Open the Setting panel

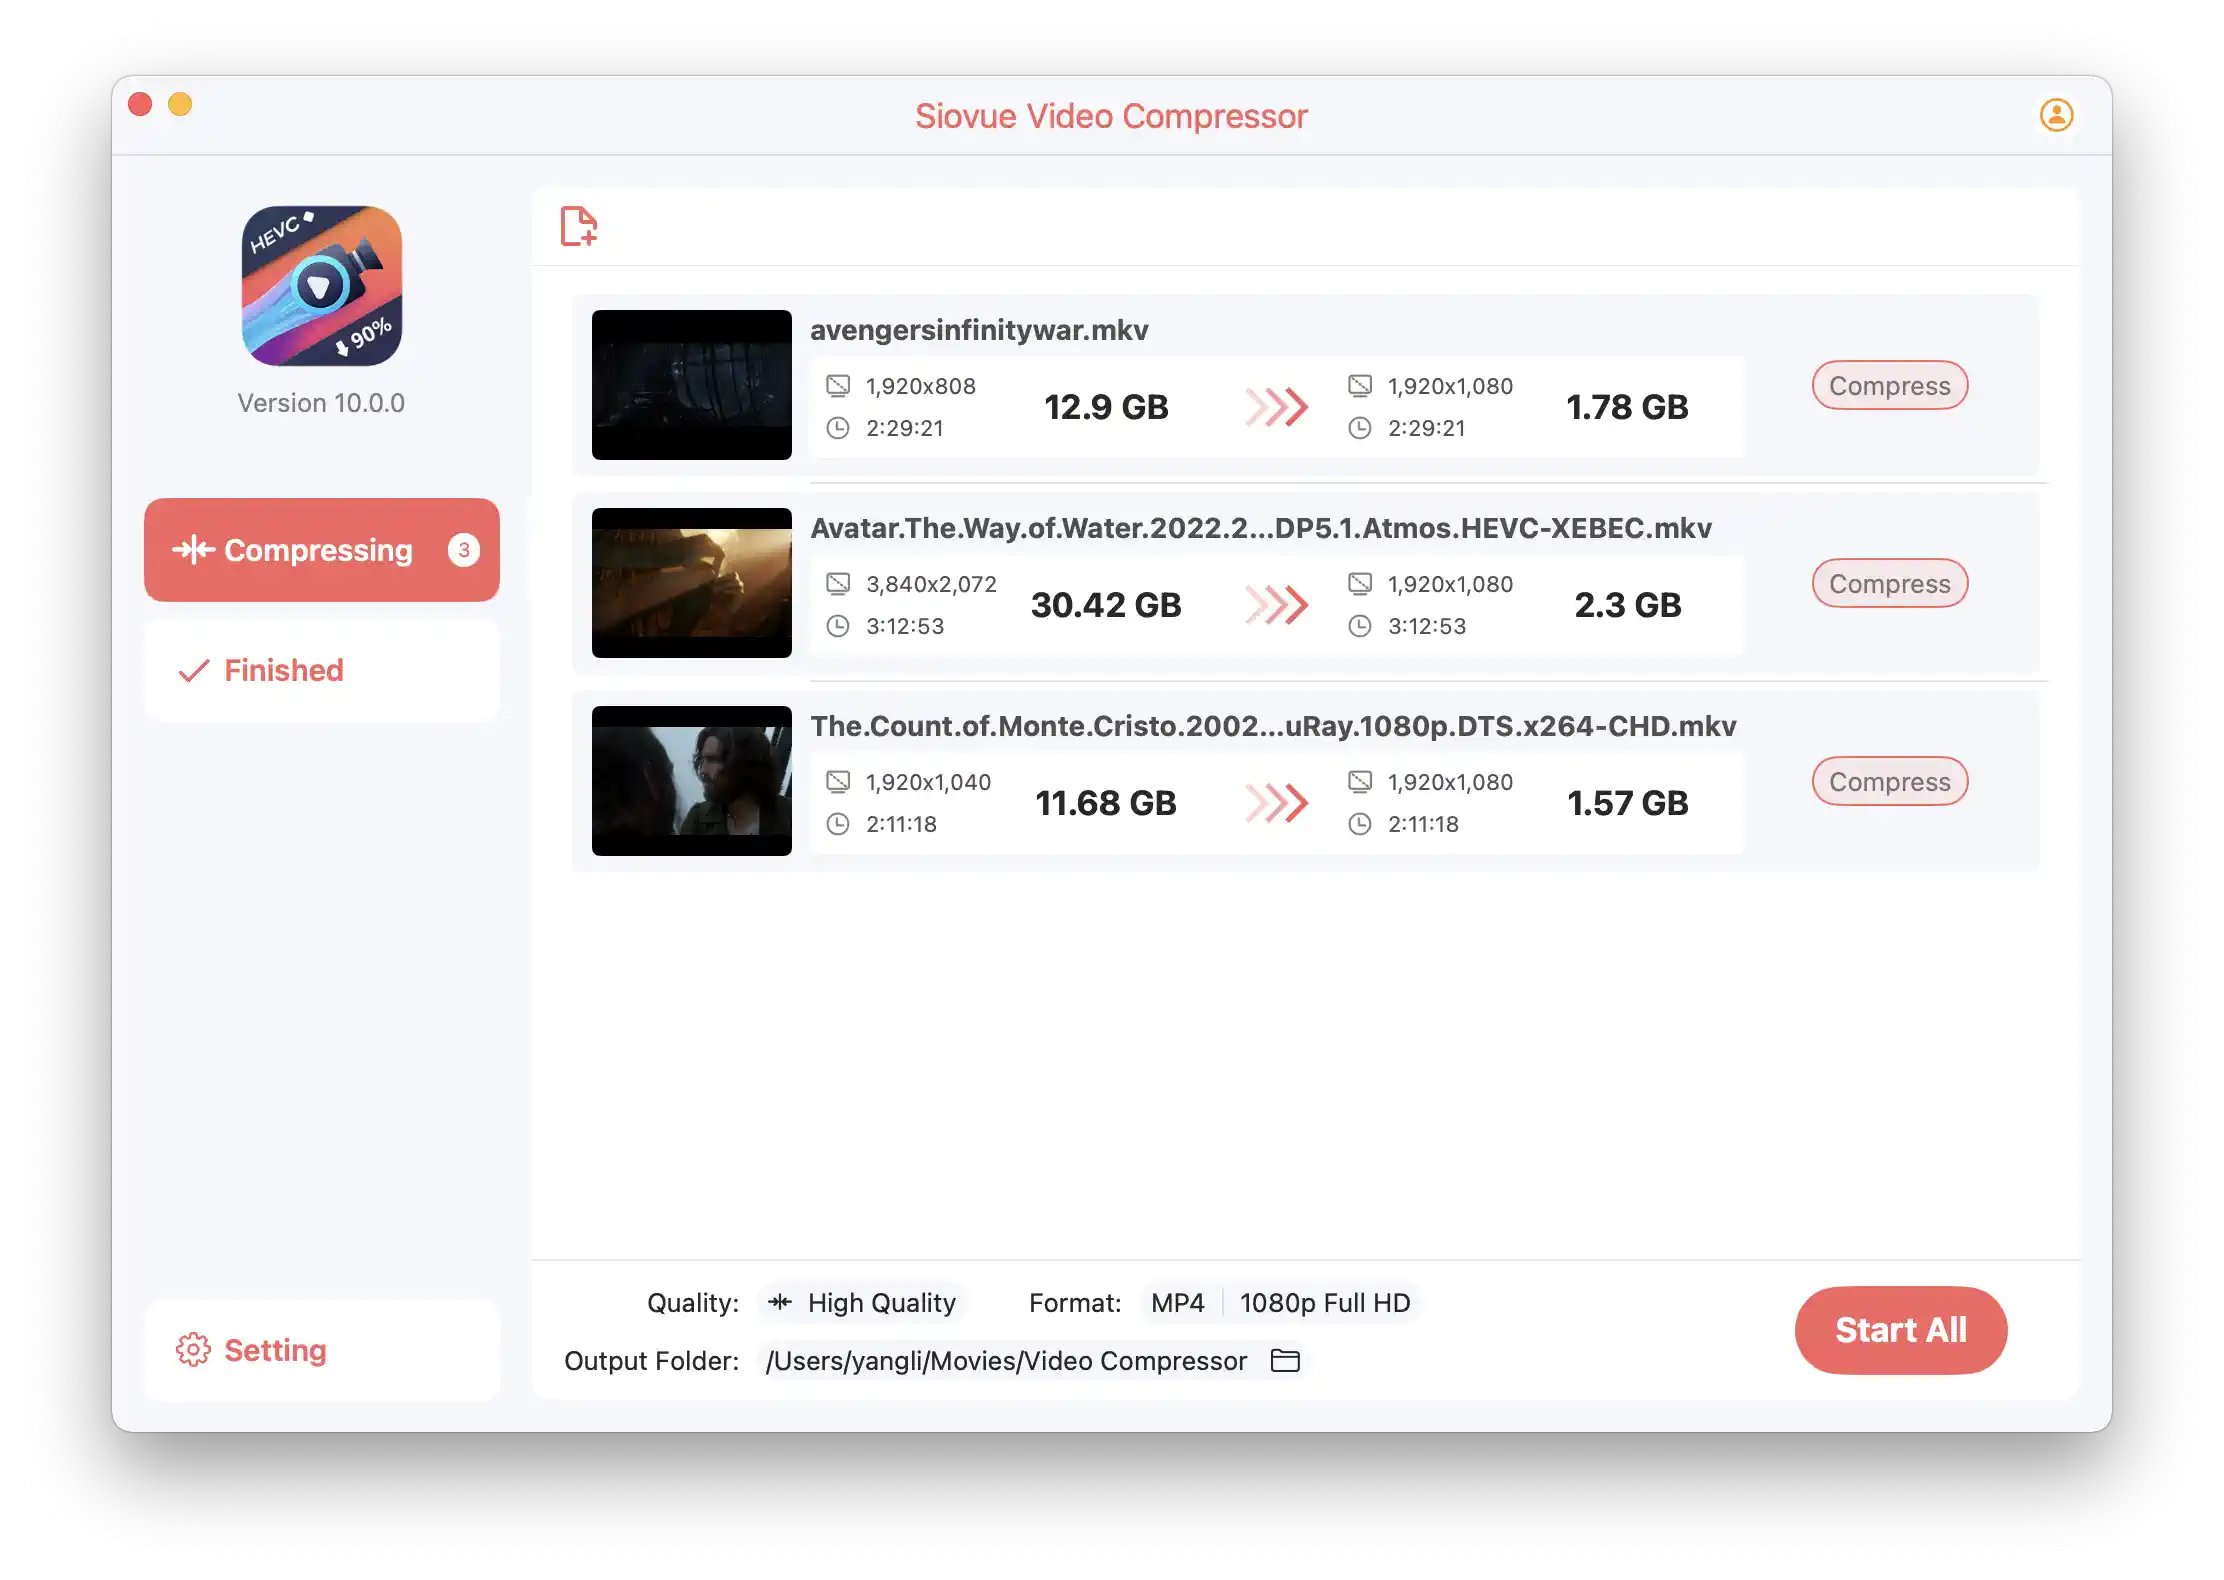click(x=321, y=1350)
